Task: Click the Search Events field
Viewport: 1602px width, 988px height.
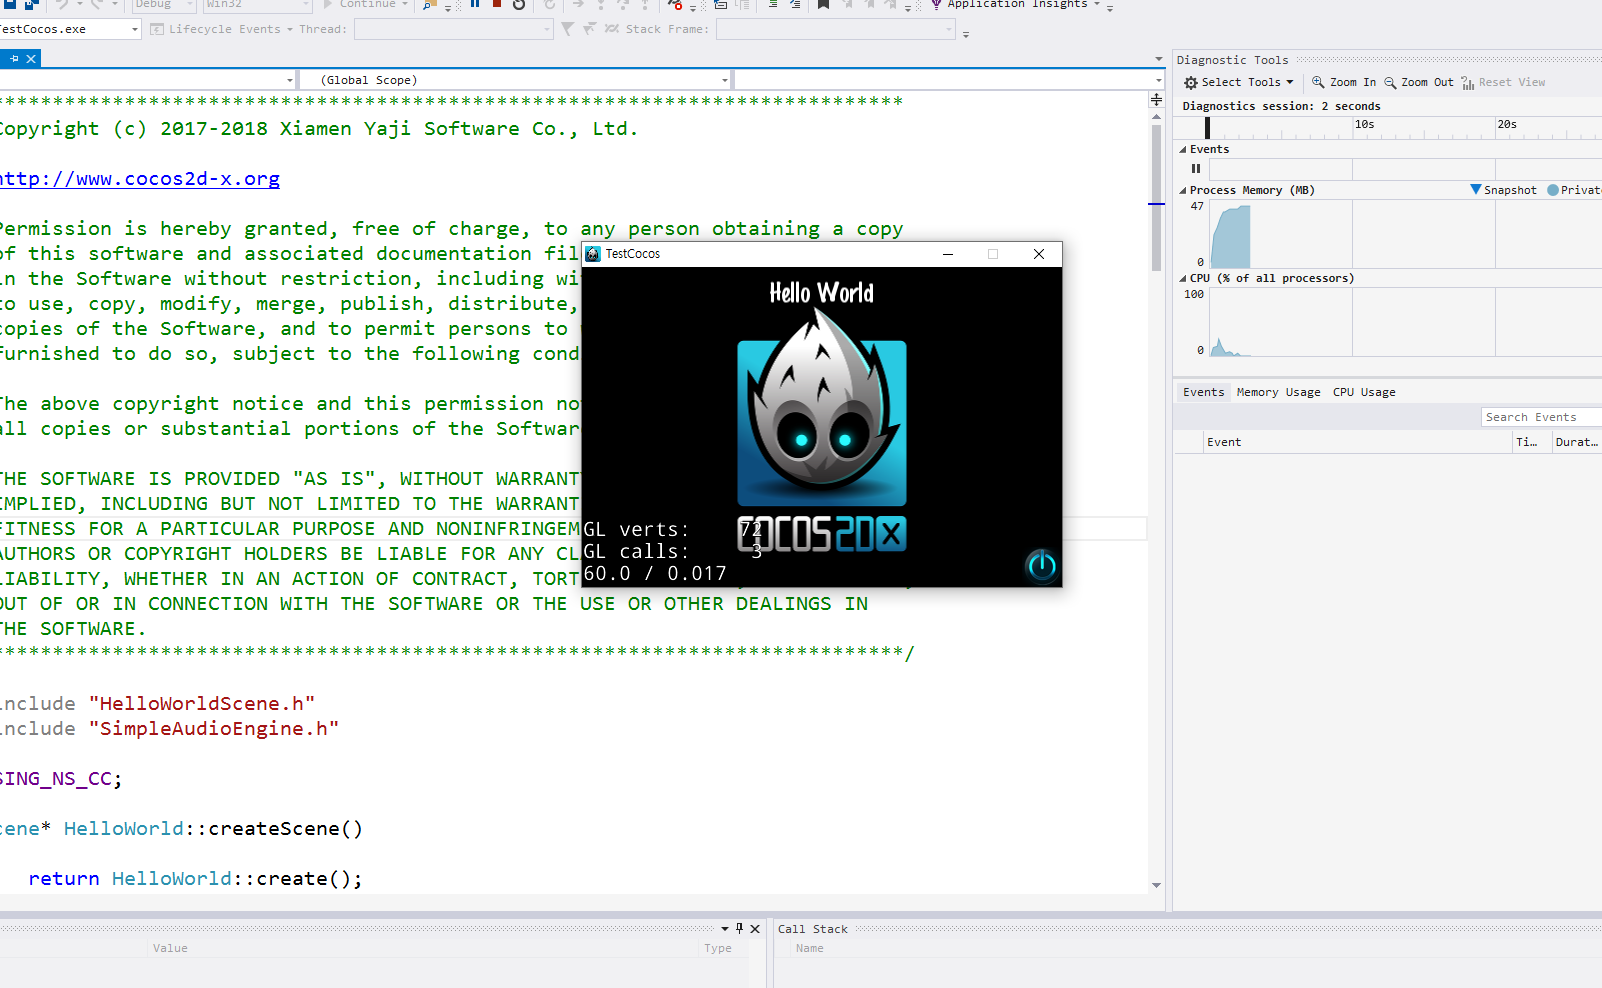Action: tap(1541, 417)
